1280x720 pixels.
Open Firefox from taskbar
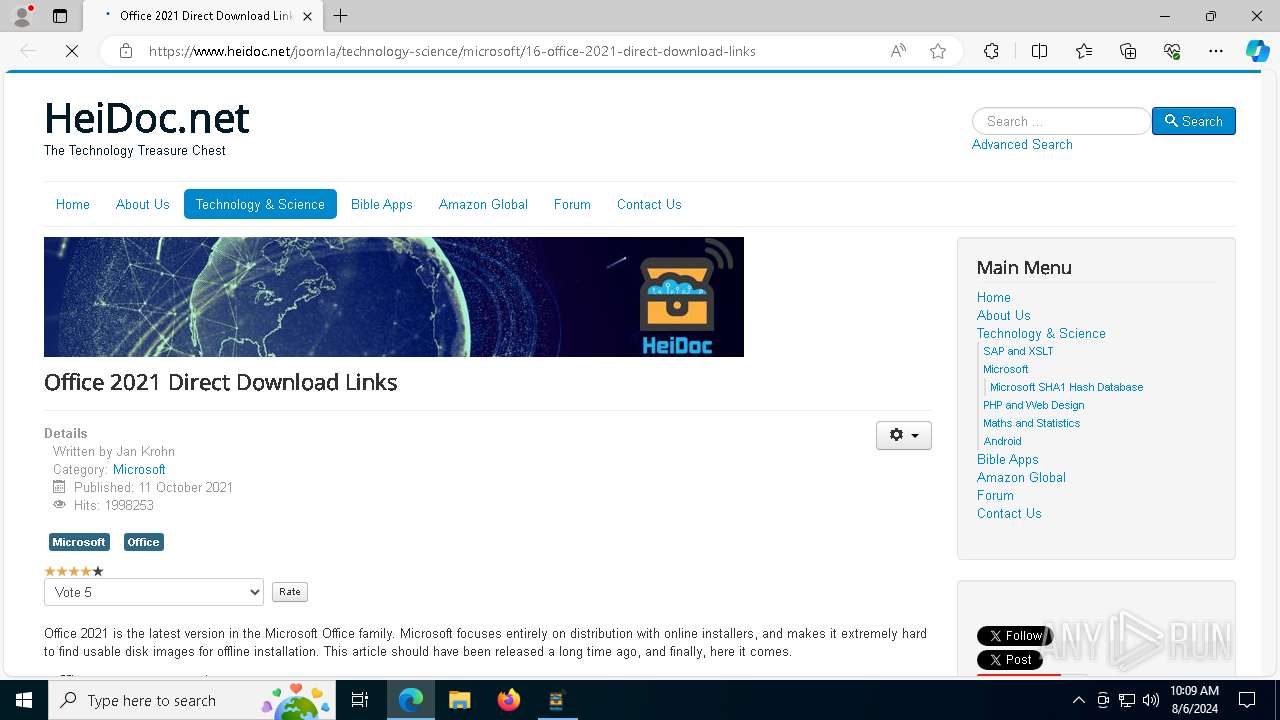(509, 700)
